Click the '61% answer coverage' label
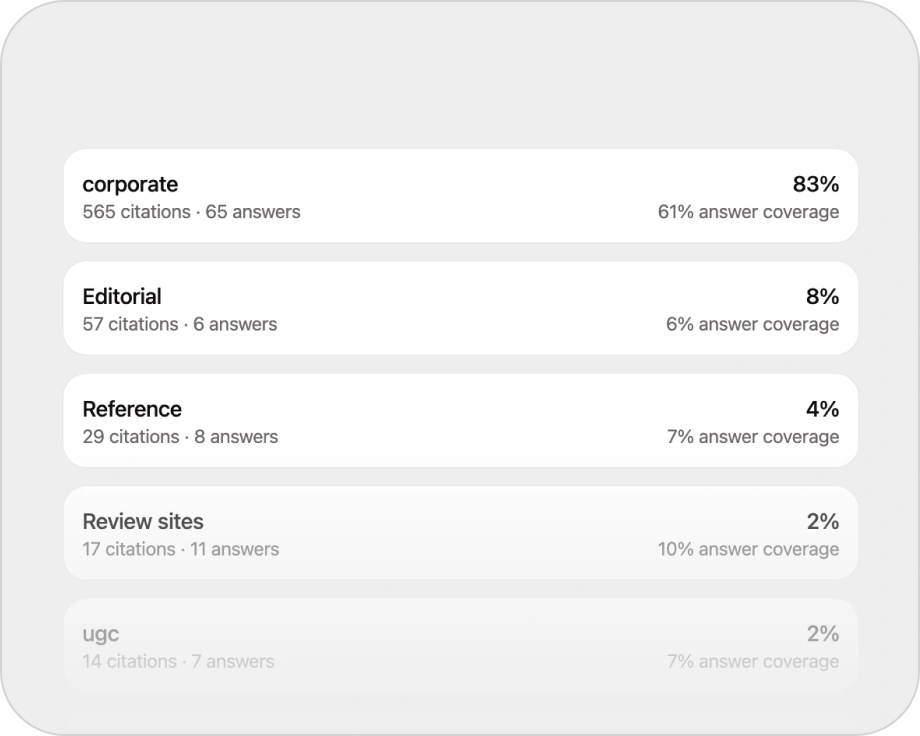Viewport: 920px width, 736px height. tap(748, 212)
